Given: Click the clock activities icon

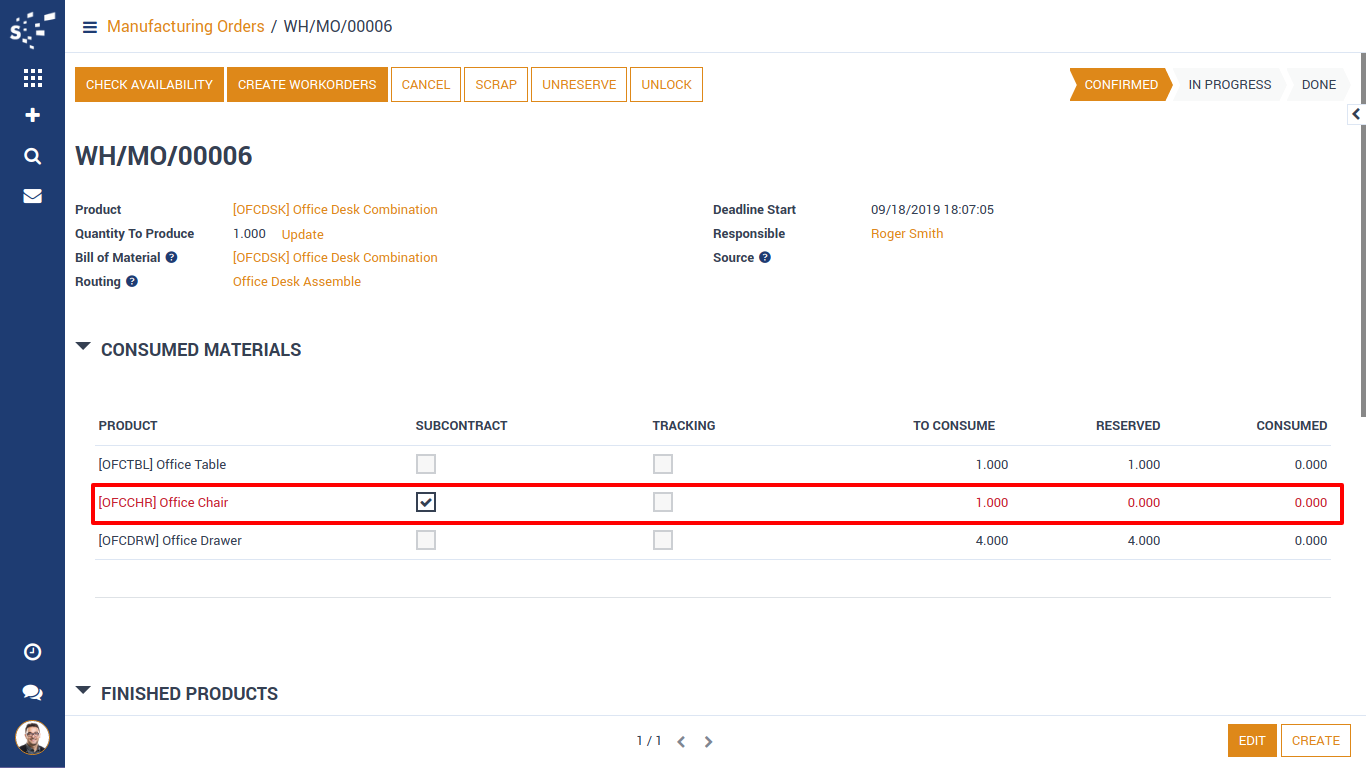Looking at the screenshot, I should click(x=32, y=652).
